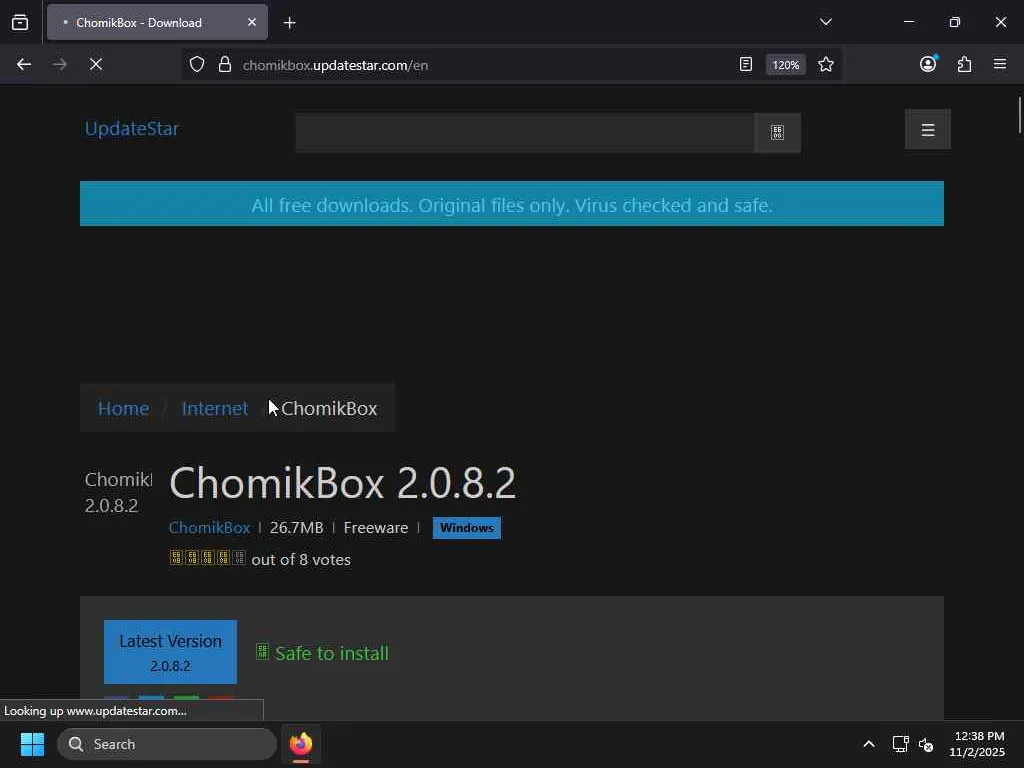The image size is (1024, 768).
Task: Open the Internet breadcrumb link
Action: coord(214,408)
